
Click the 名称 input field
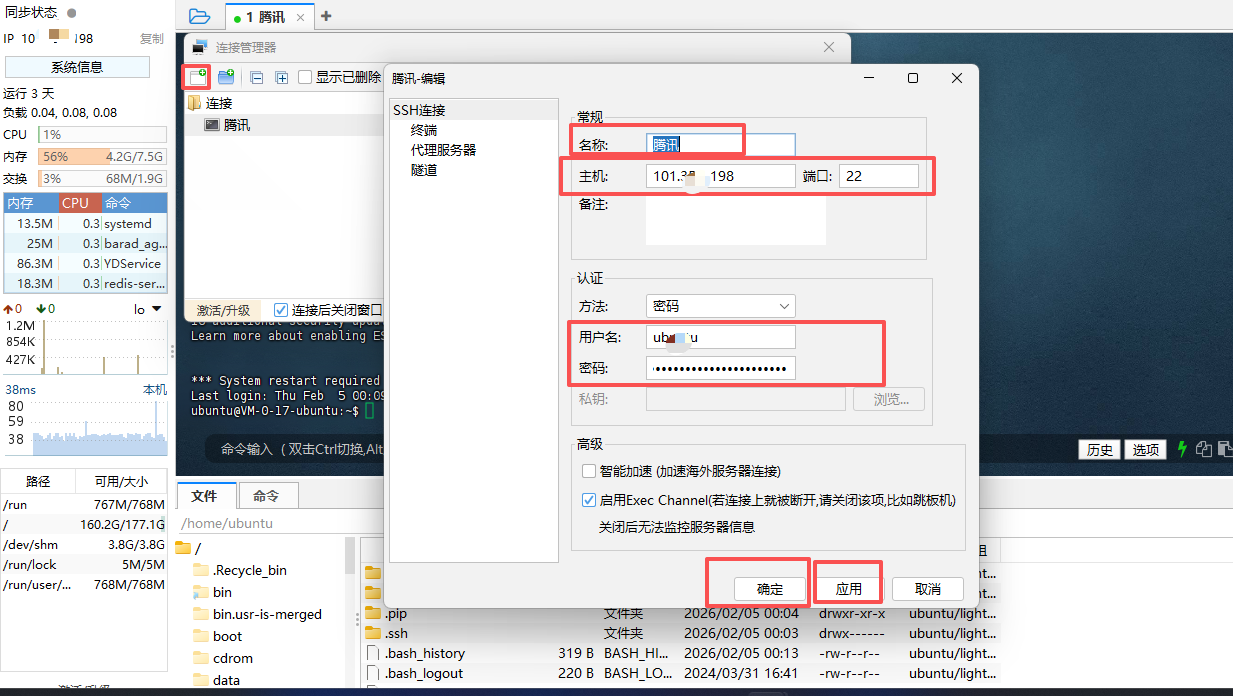click(720, 145)
